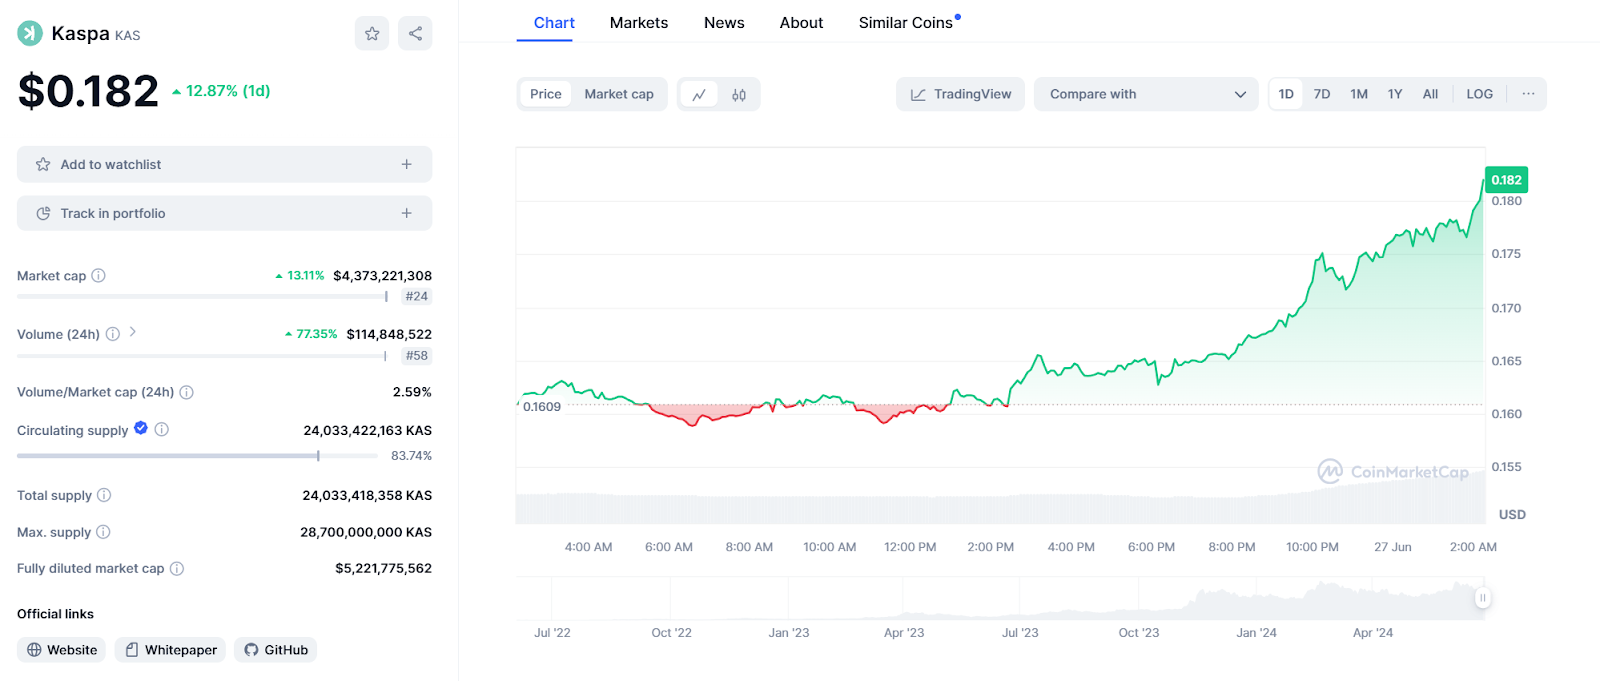Click the star favorite icon next to Kaspa
The height and width of the screenshot is (681, 1600).
coord(372,34)
